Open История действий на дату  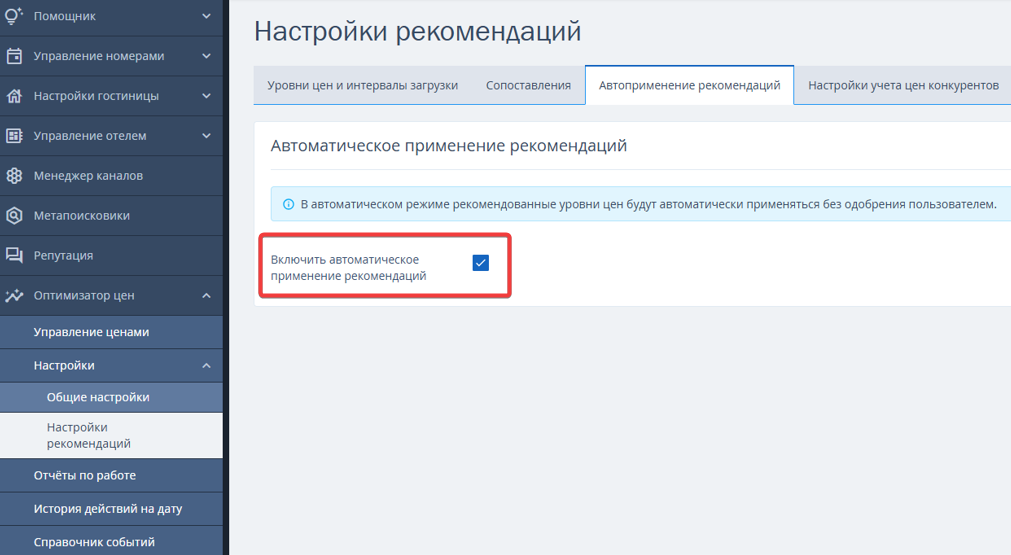(112, 509)
